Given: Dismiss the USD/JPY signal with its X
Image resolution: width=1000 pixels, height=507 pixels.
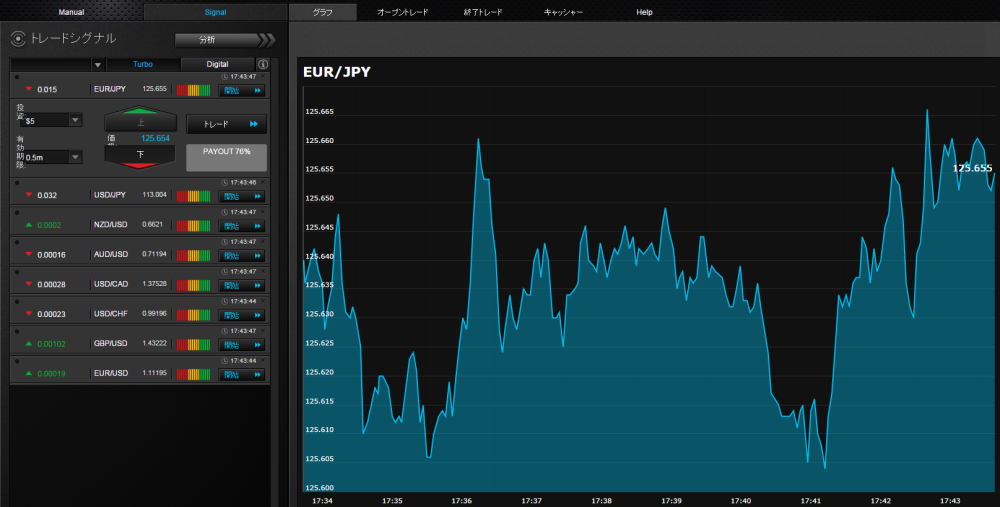Looking at the screenshot, I should [x=263, y=182].
